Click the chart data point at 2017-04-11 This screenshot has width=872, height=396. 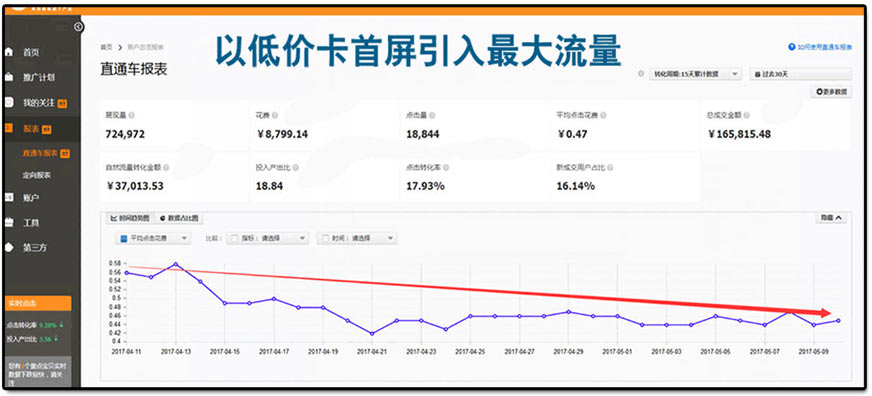[127, 273]
